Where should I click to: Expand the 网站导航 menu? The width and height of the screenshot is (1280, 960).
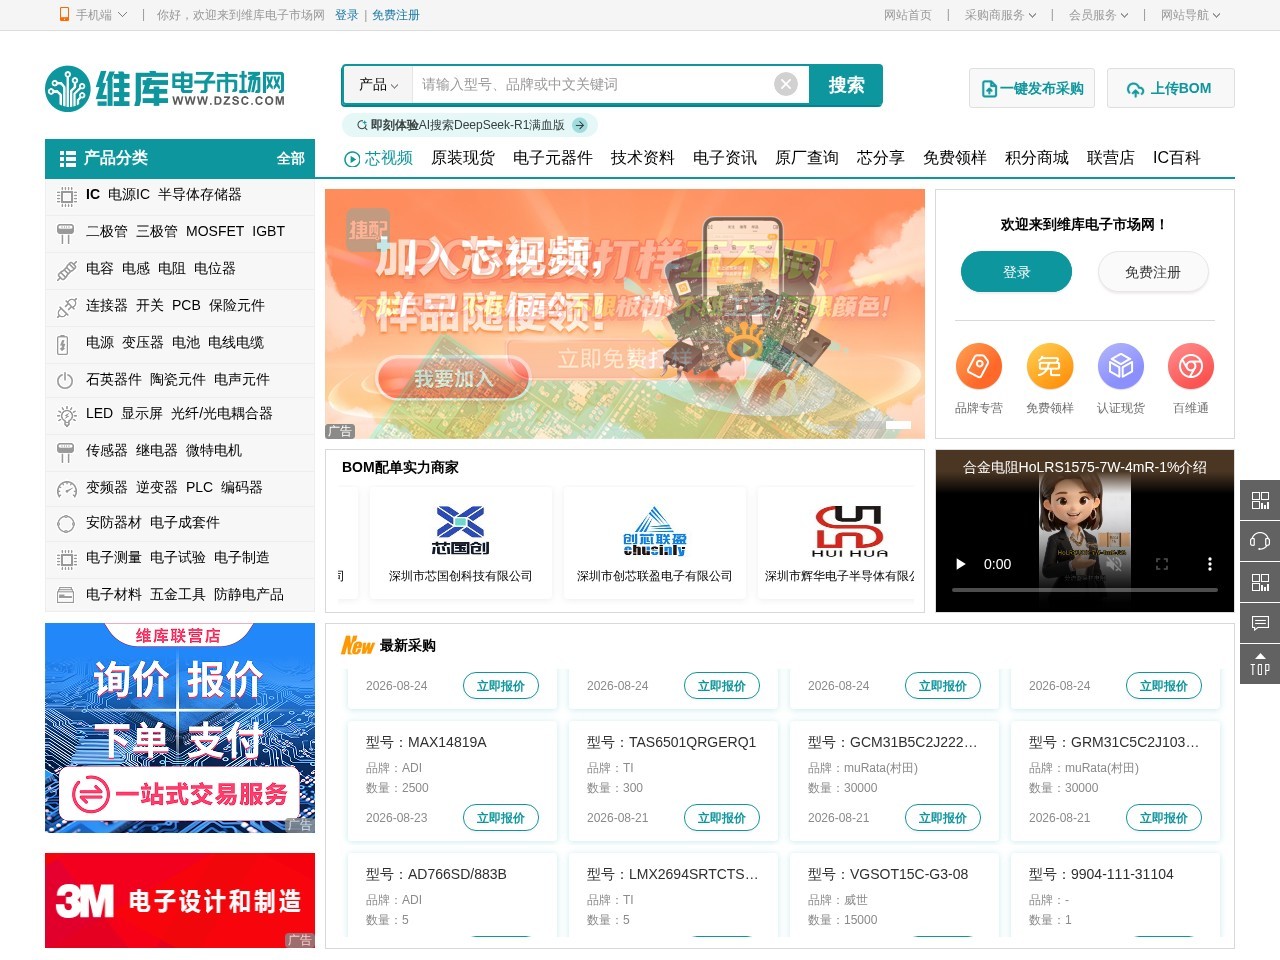coord(1190,15)
